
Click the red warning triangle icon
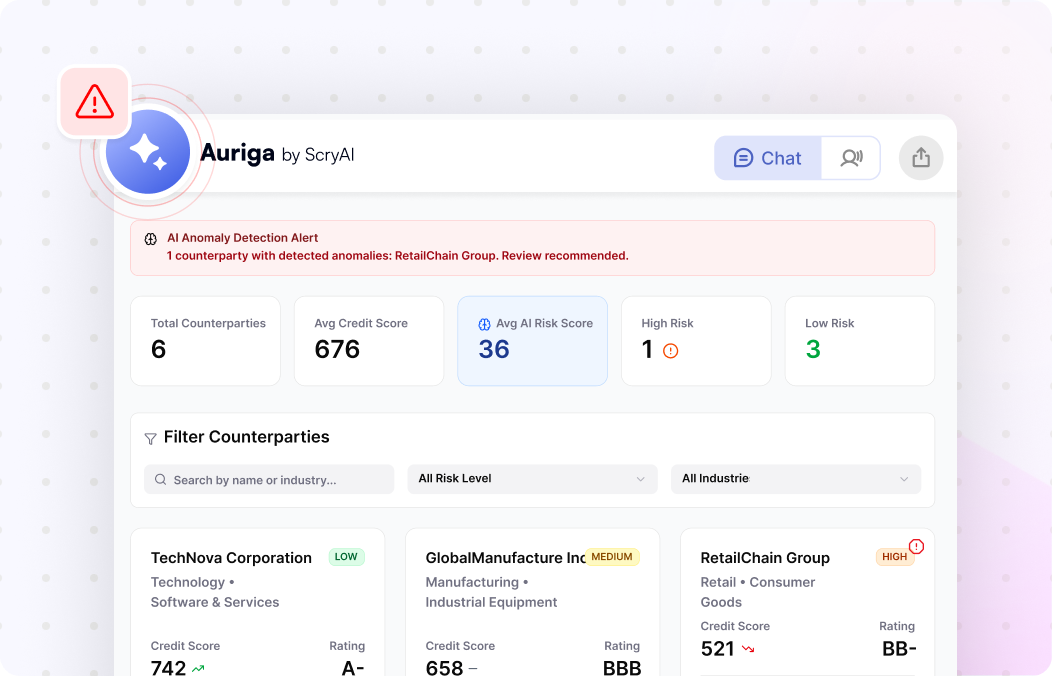point(95,102)
